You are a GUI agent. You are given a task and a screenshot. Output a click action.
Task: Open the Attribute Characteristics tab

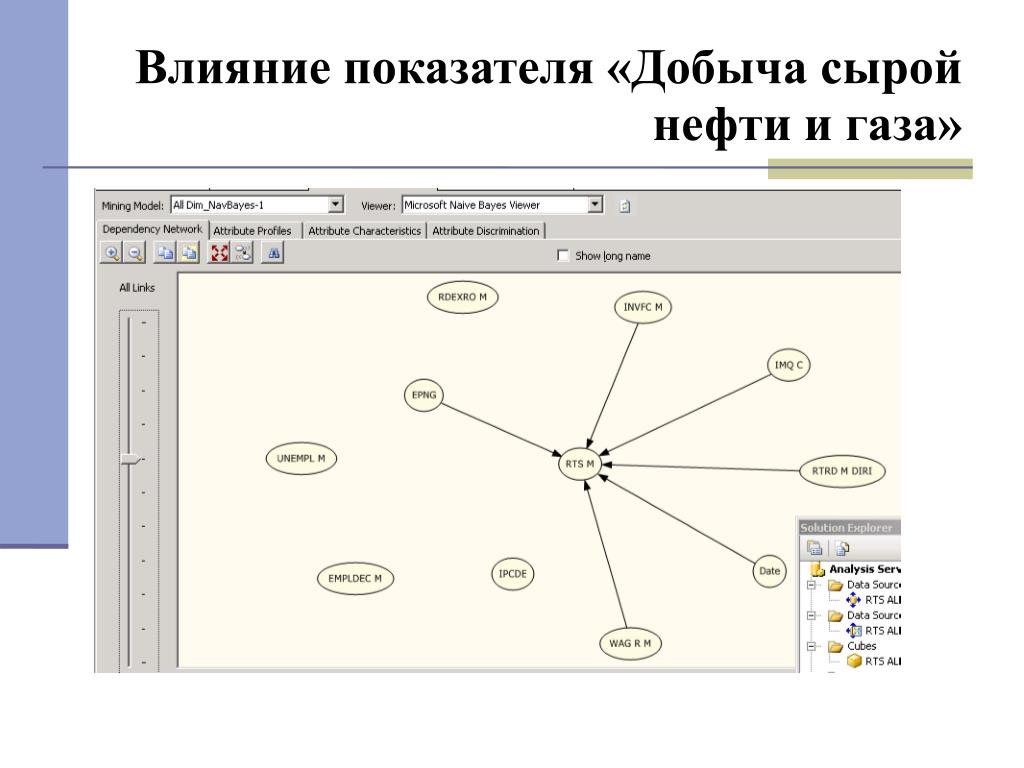[x=364, y=231]
